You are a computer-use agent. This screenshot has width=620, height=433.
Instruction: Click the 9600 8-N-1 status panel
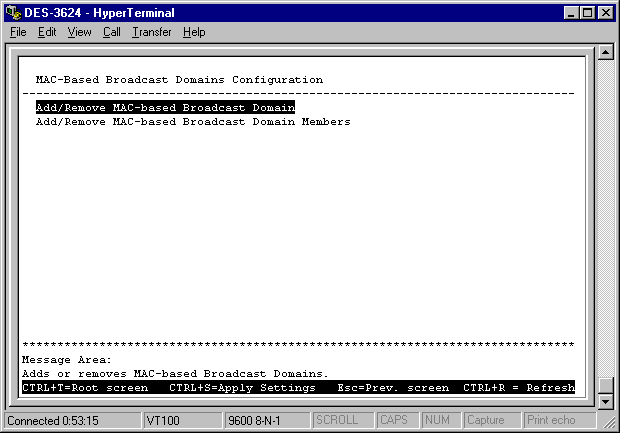click(265, 421)
